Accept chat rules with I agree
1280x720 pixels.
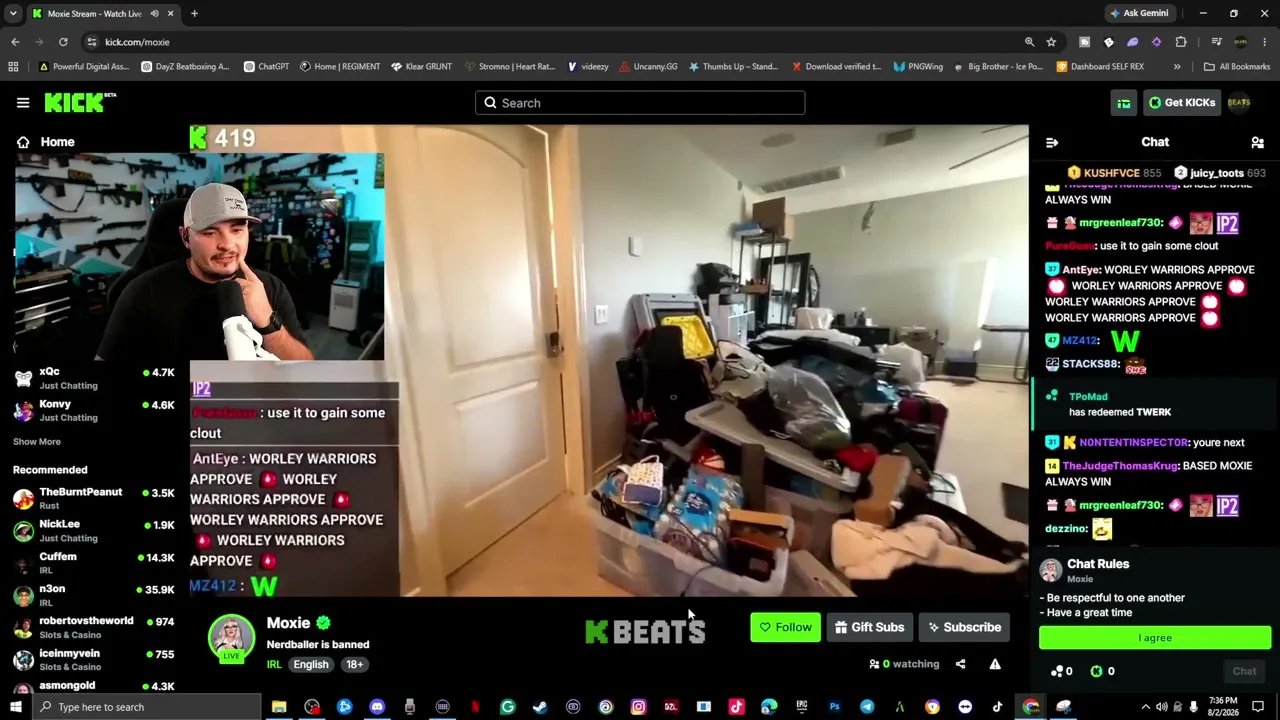click(1155, 638)
